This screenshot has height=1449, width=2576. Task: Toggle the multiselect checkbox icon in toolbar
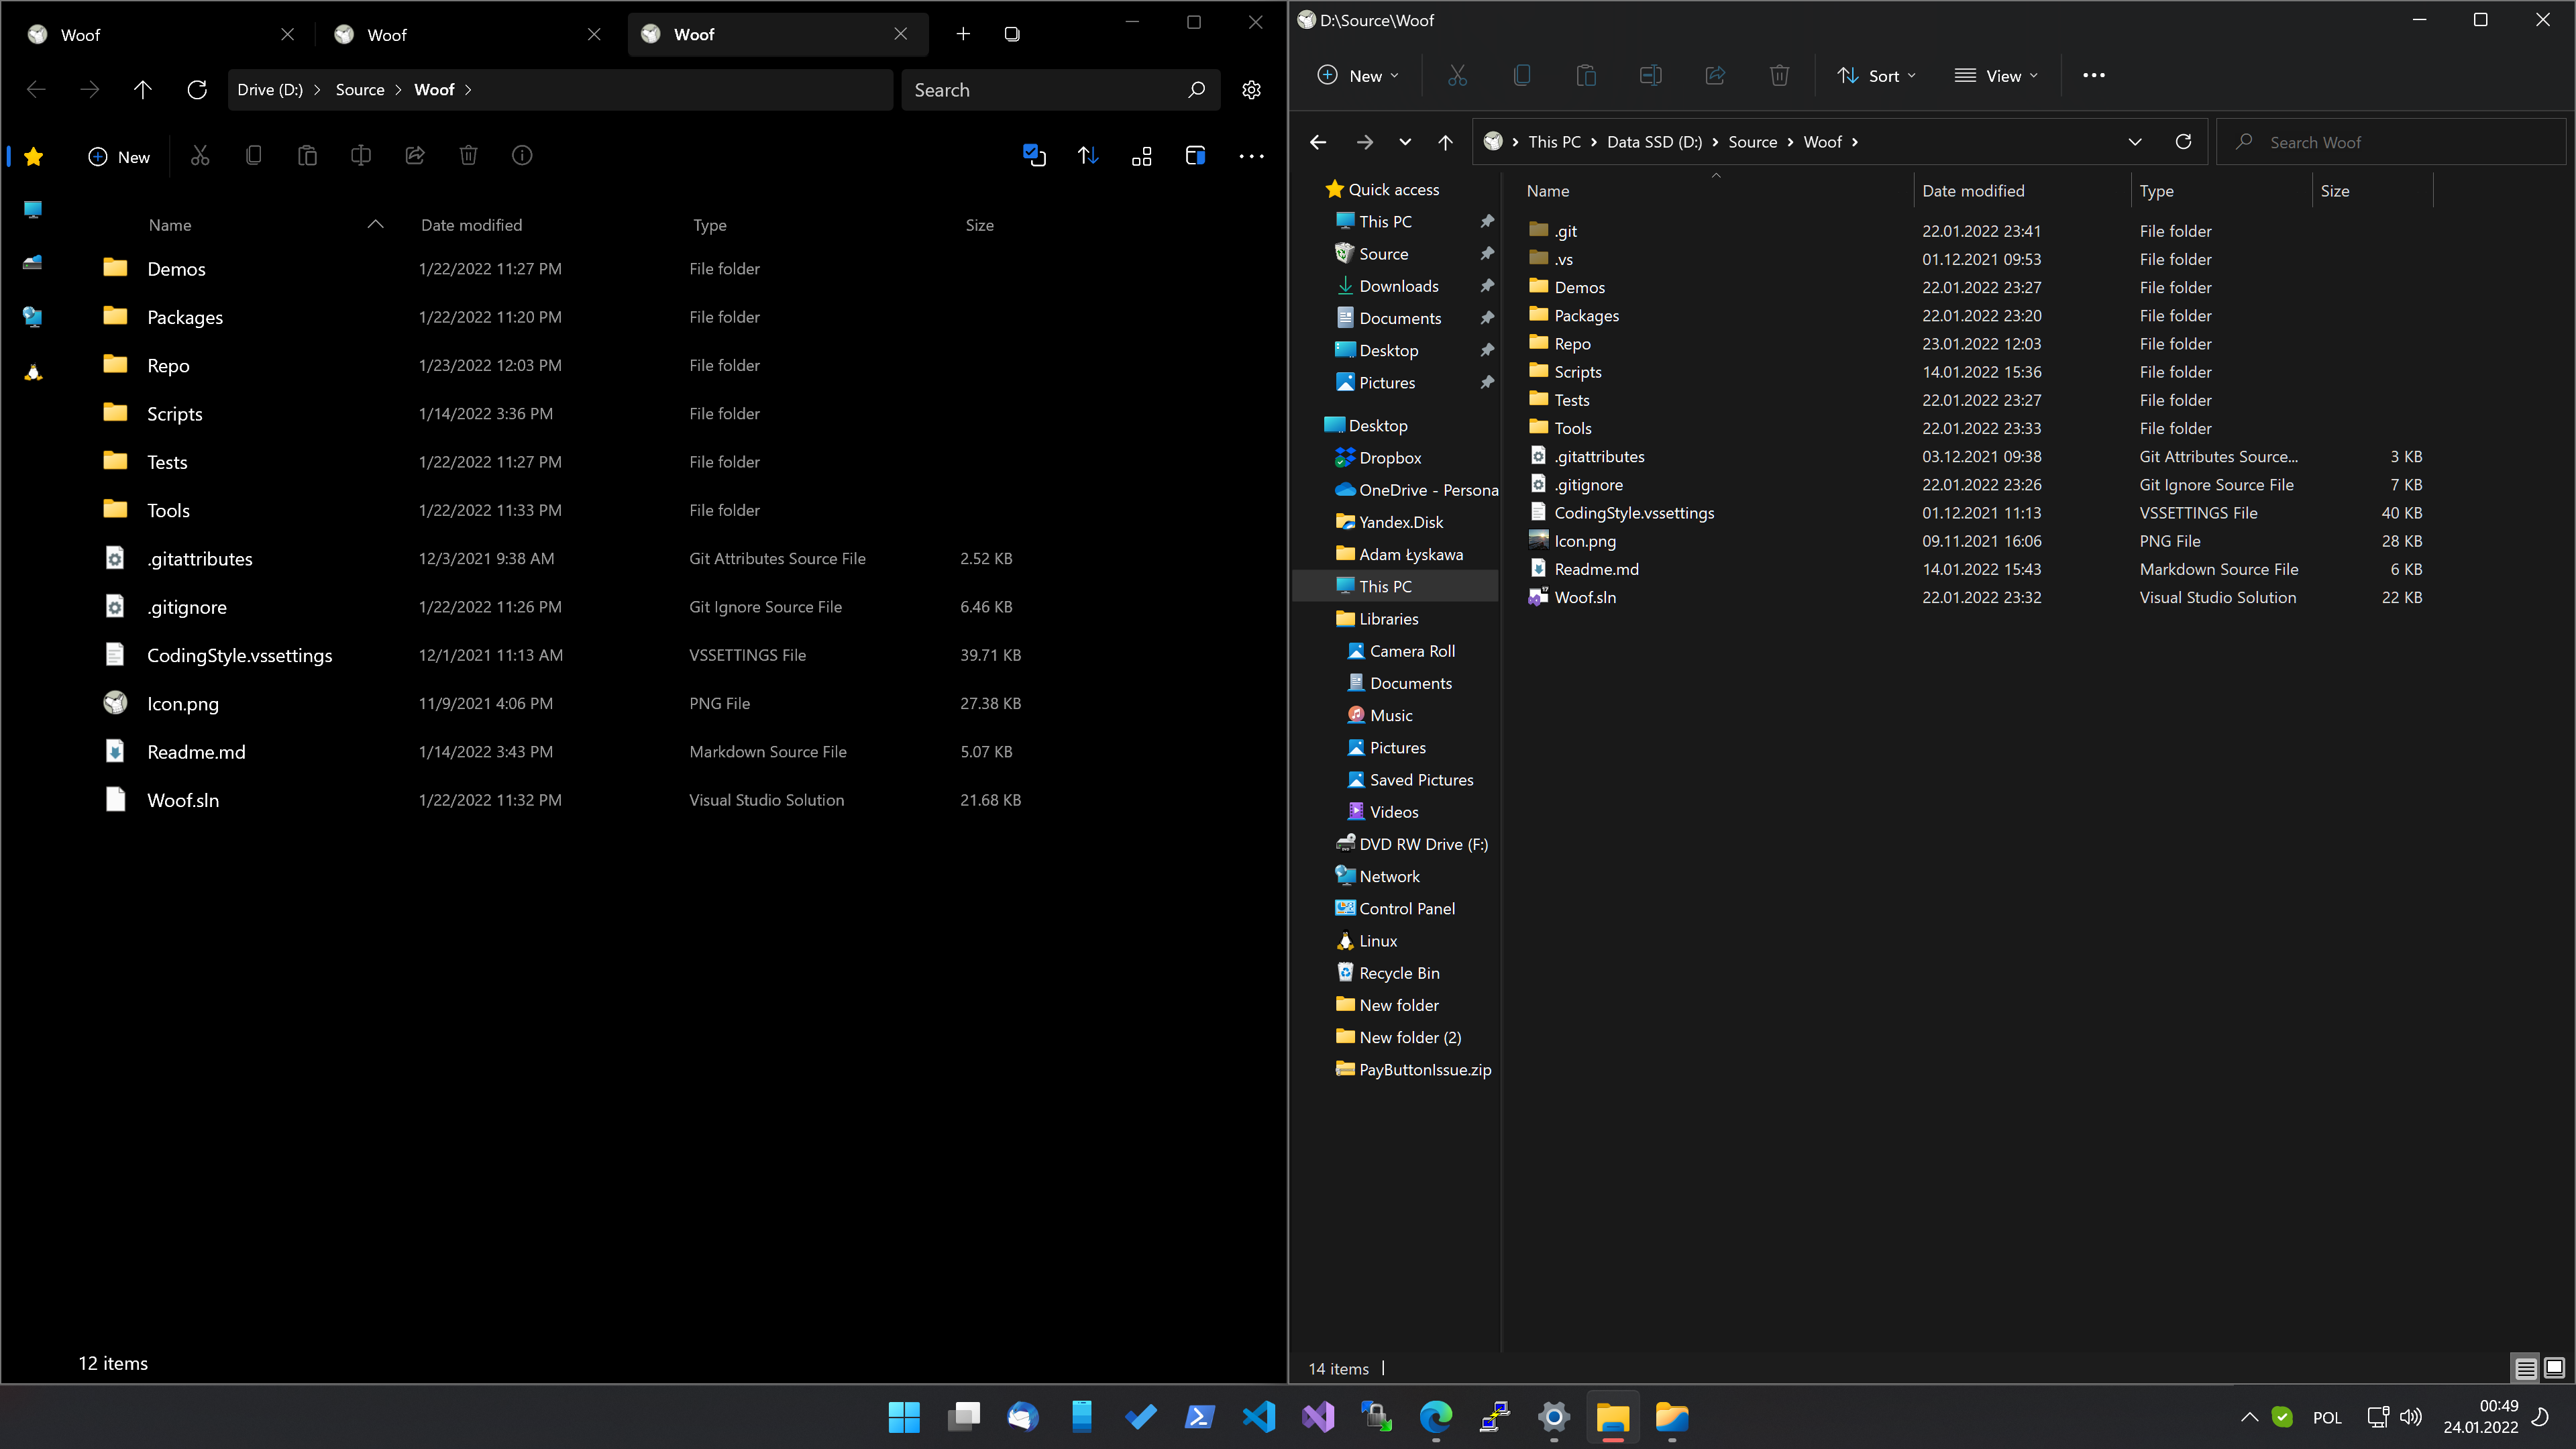[x=1034, y=156]
